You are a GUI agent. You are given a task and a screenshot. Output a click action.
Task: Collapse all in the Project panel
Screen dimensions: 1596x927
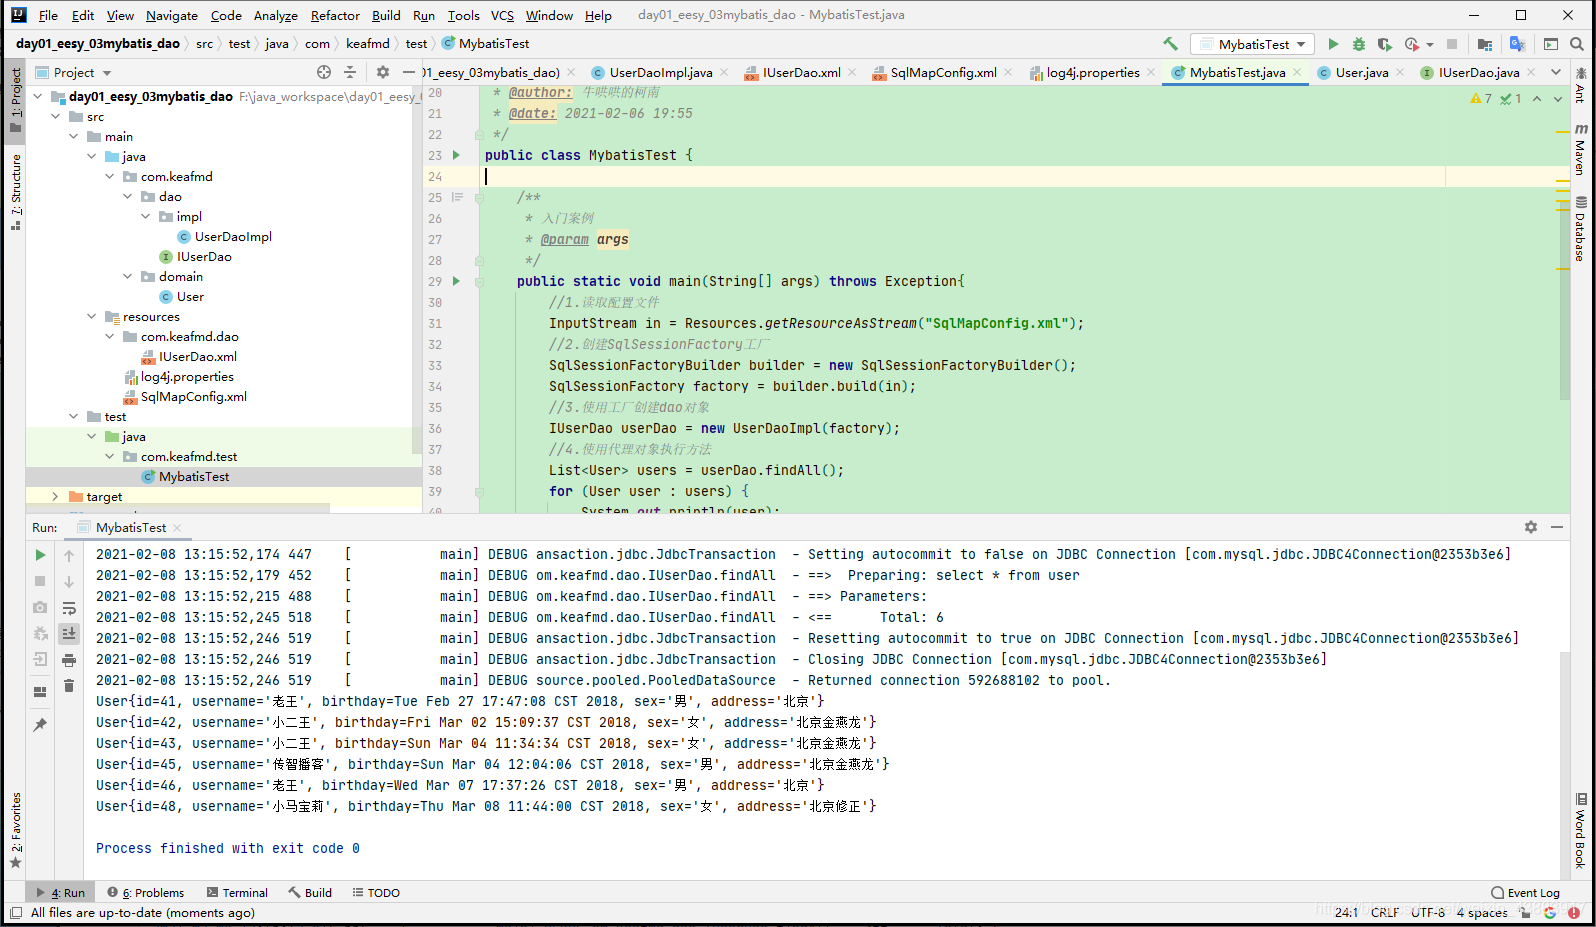point(350,72)
